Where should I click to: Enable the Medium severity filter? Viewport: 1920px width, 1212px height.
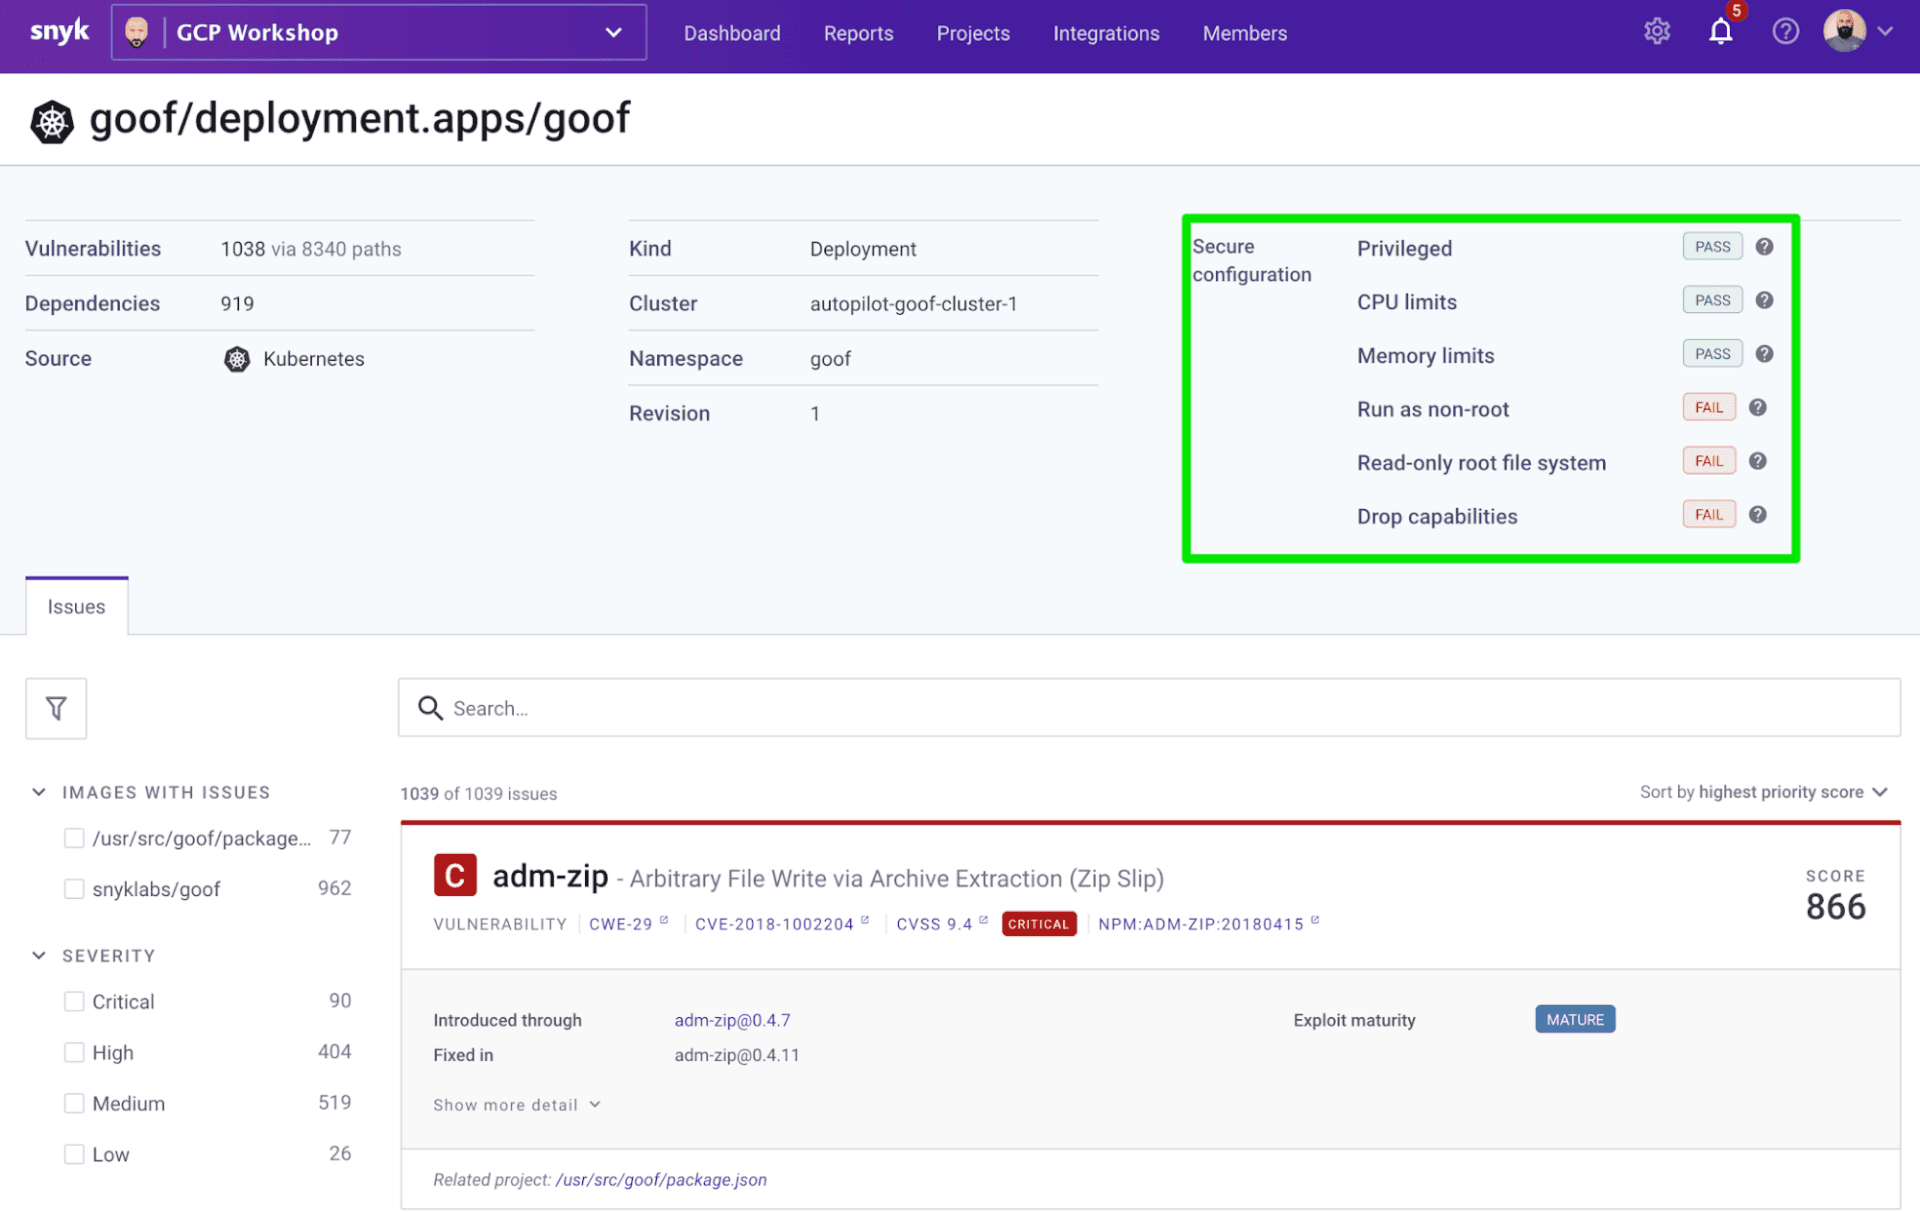pos(74,1103)
